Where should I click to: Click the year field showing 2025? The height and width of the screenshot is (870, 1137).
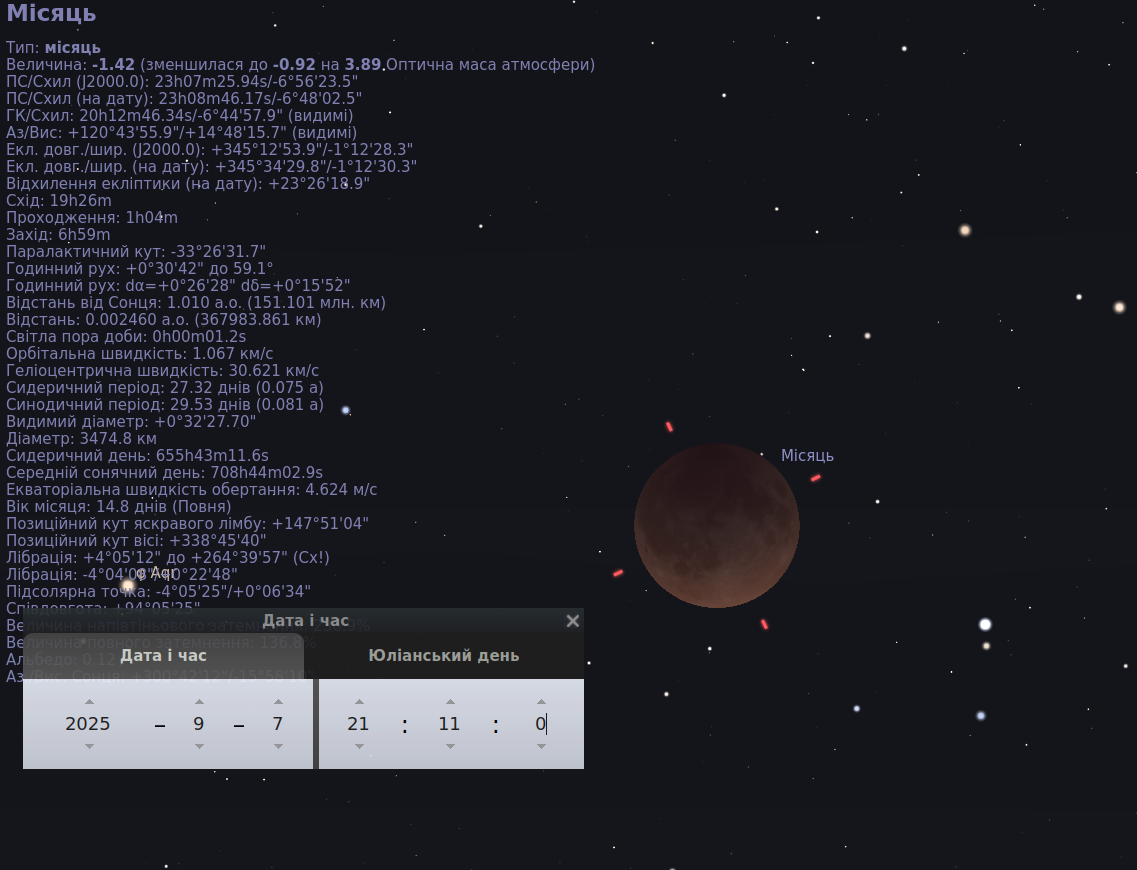pos(88,724)
